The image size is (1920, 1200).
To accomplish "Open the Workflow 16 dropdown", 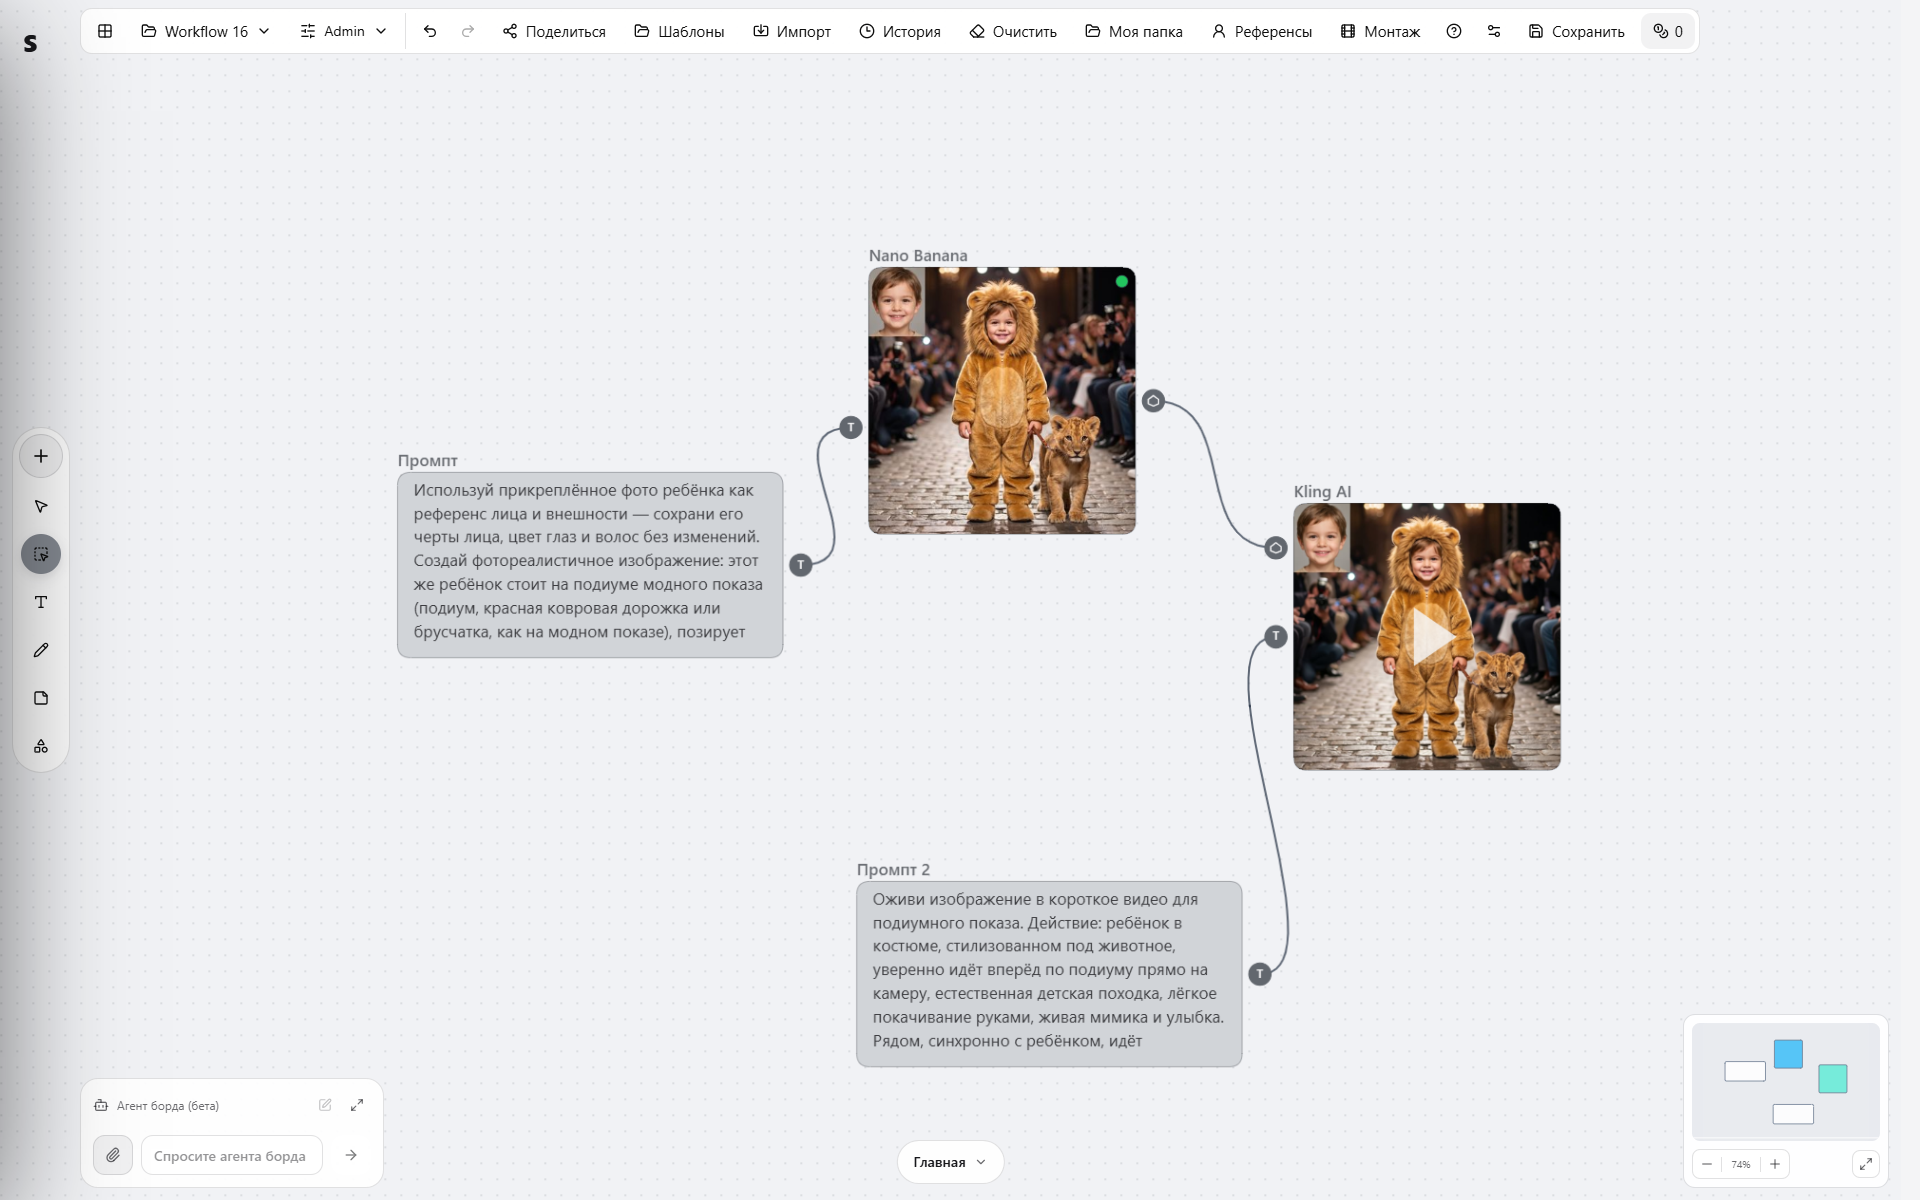I will click(206, 31).
